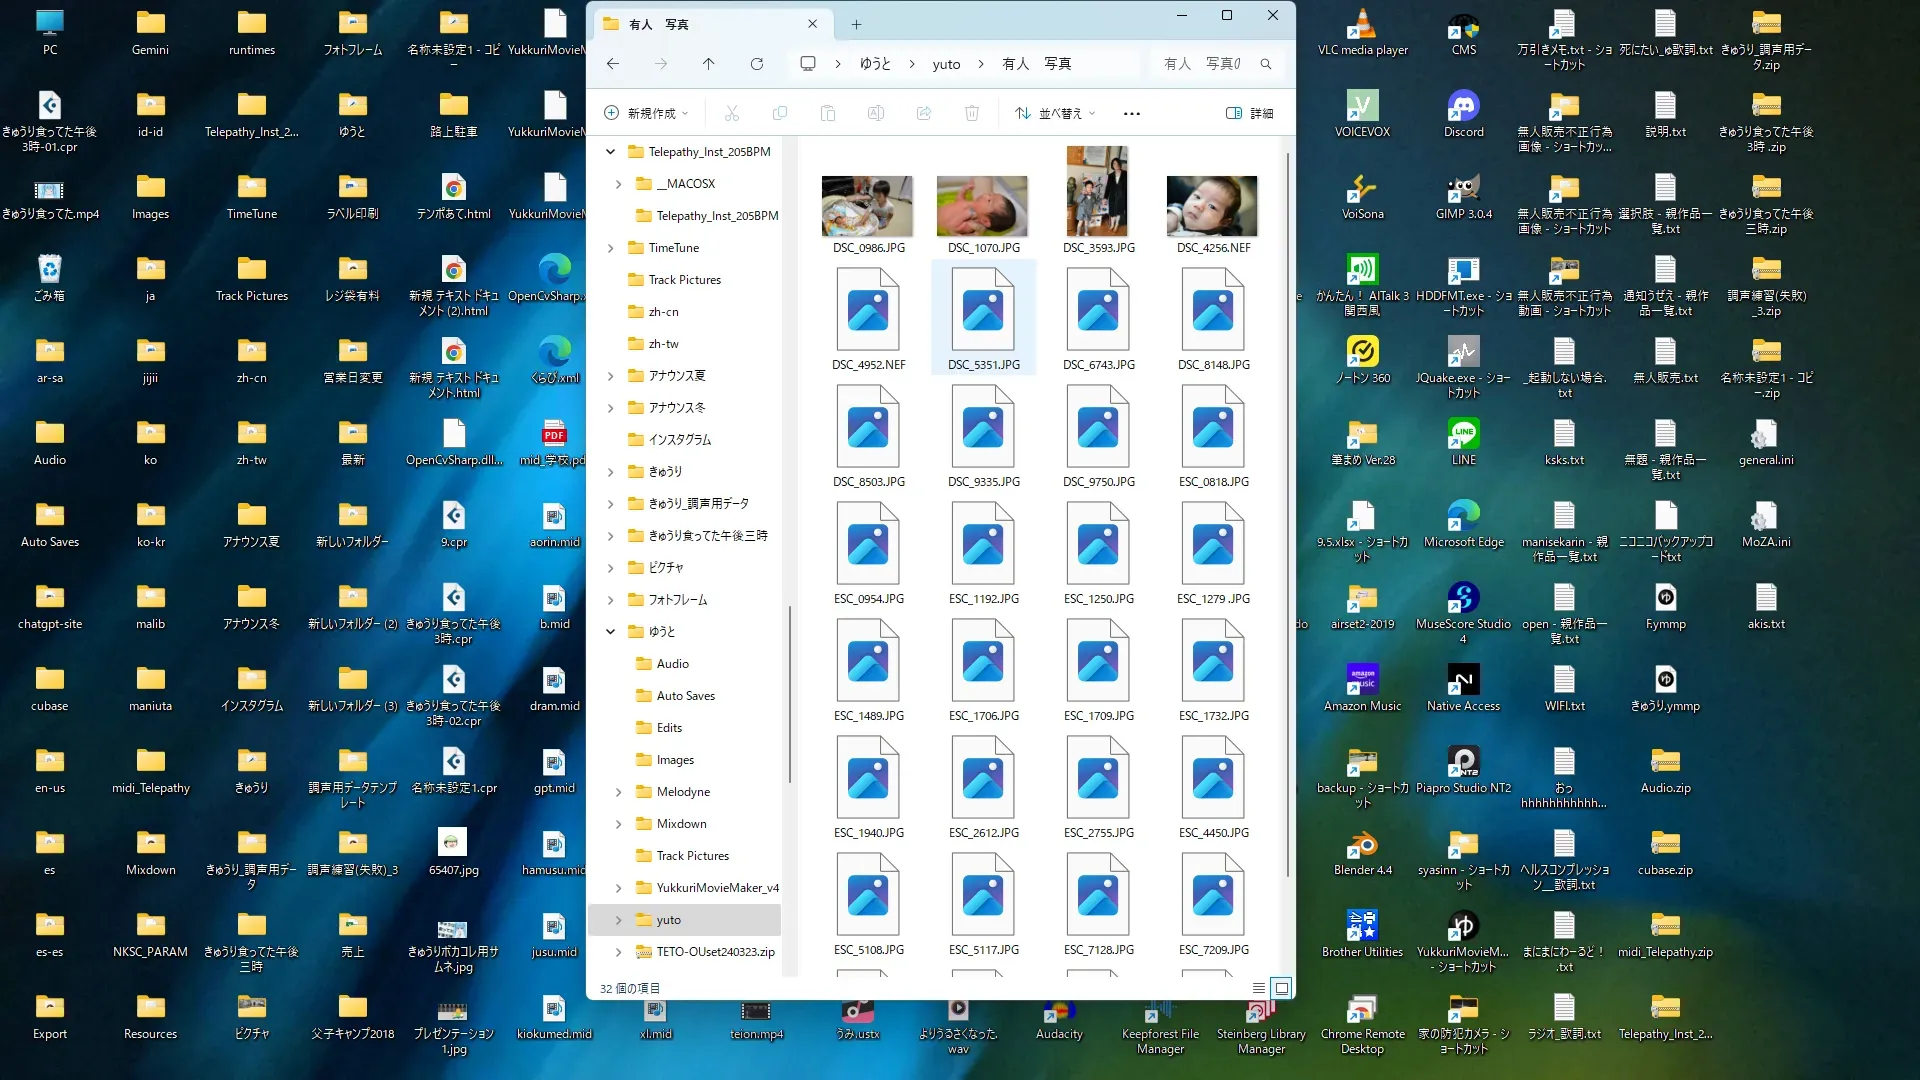
Task: Switch to large icons view in status bar
Action: click(1282, 988)
